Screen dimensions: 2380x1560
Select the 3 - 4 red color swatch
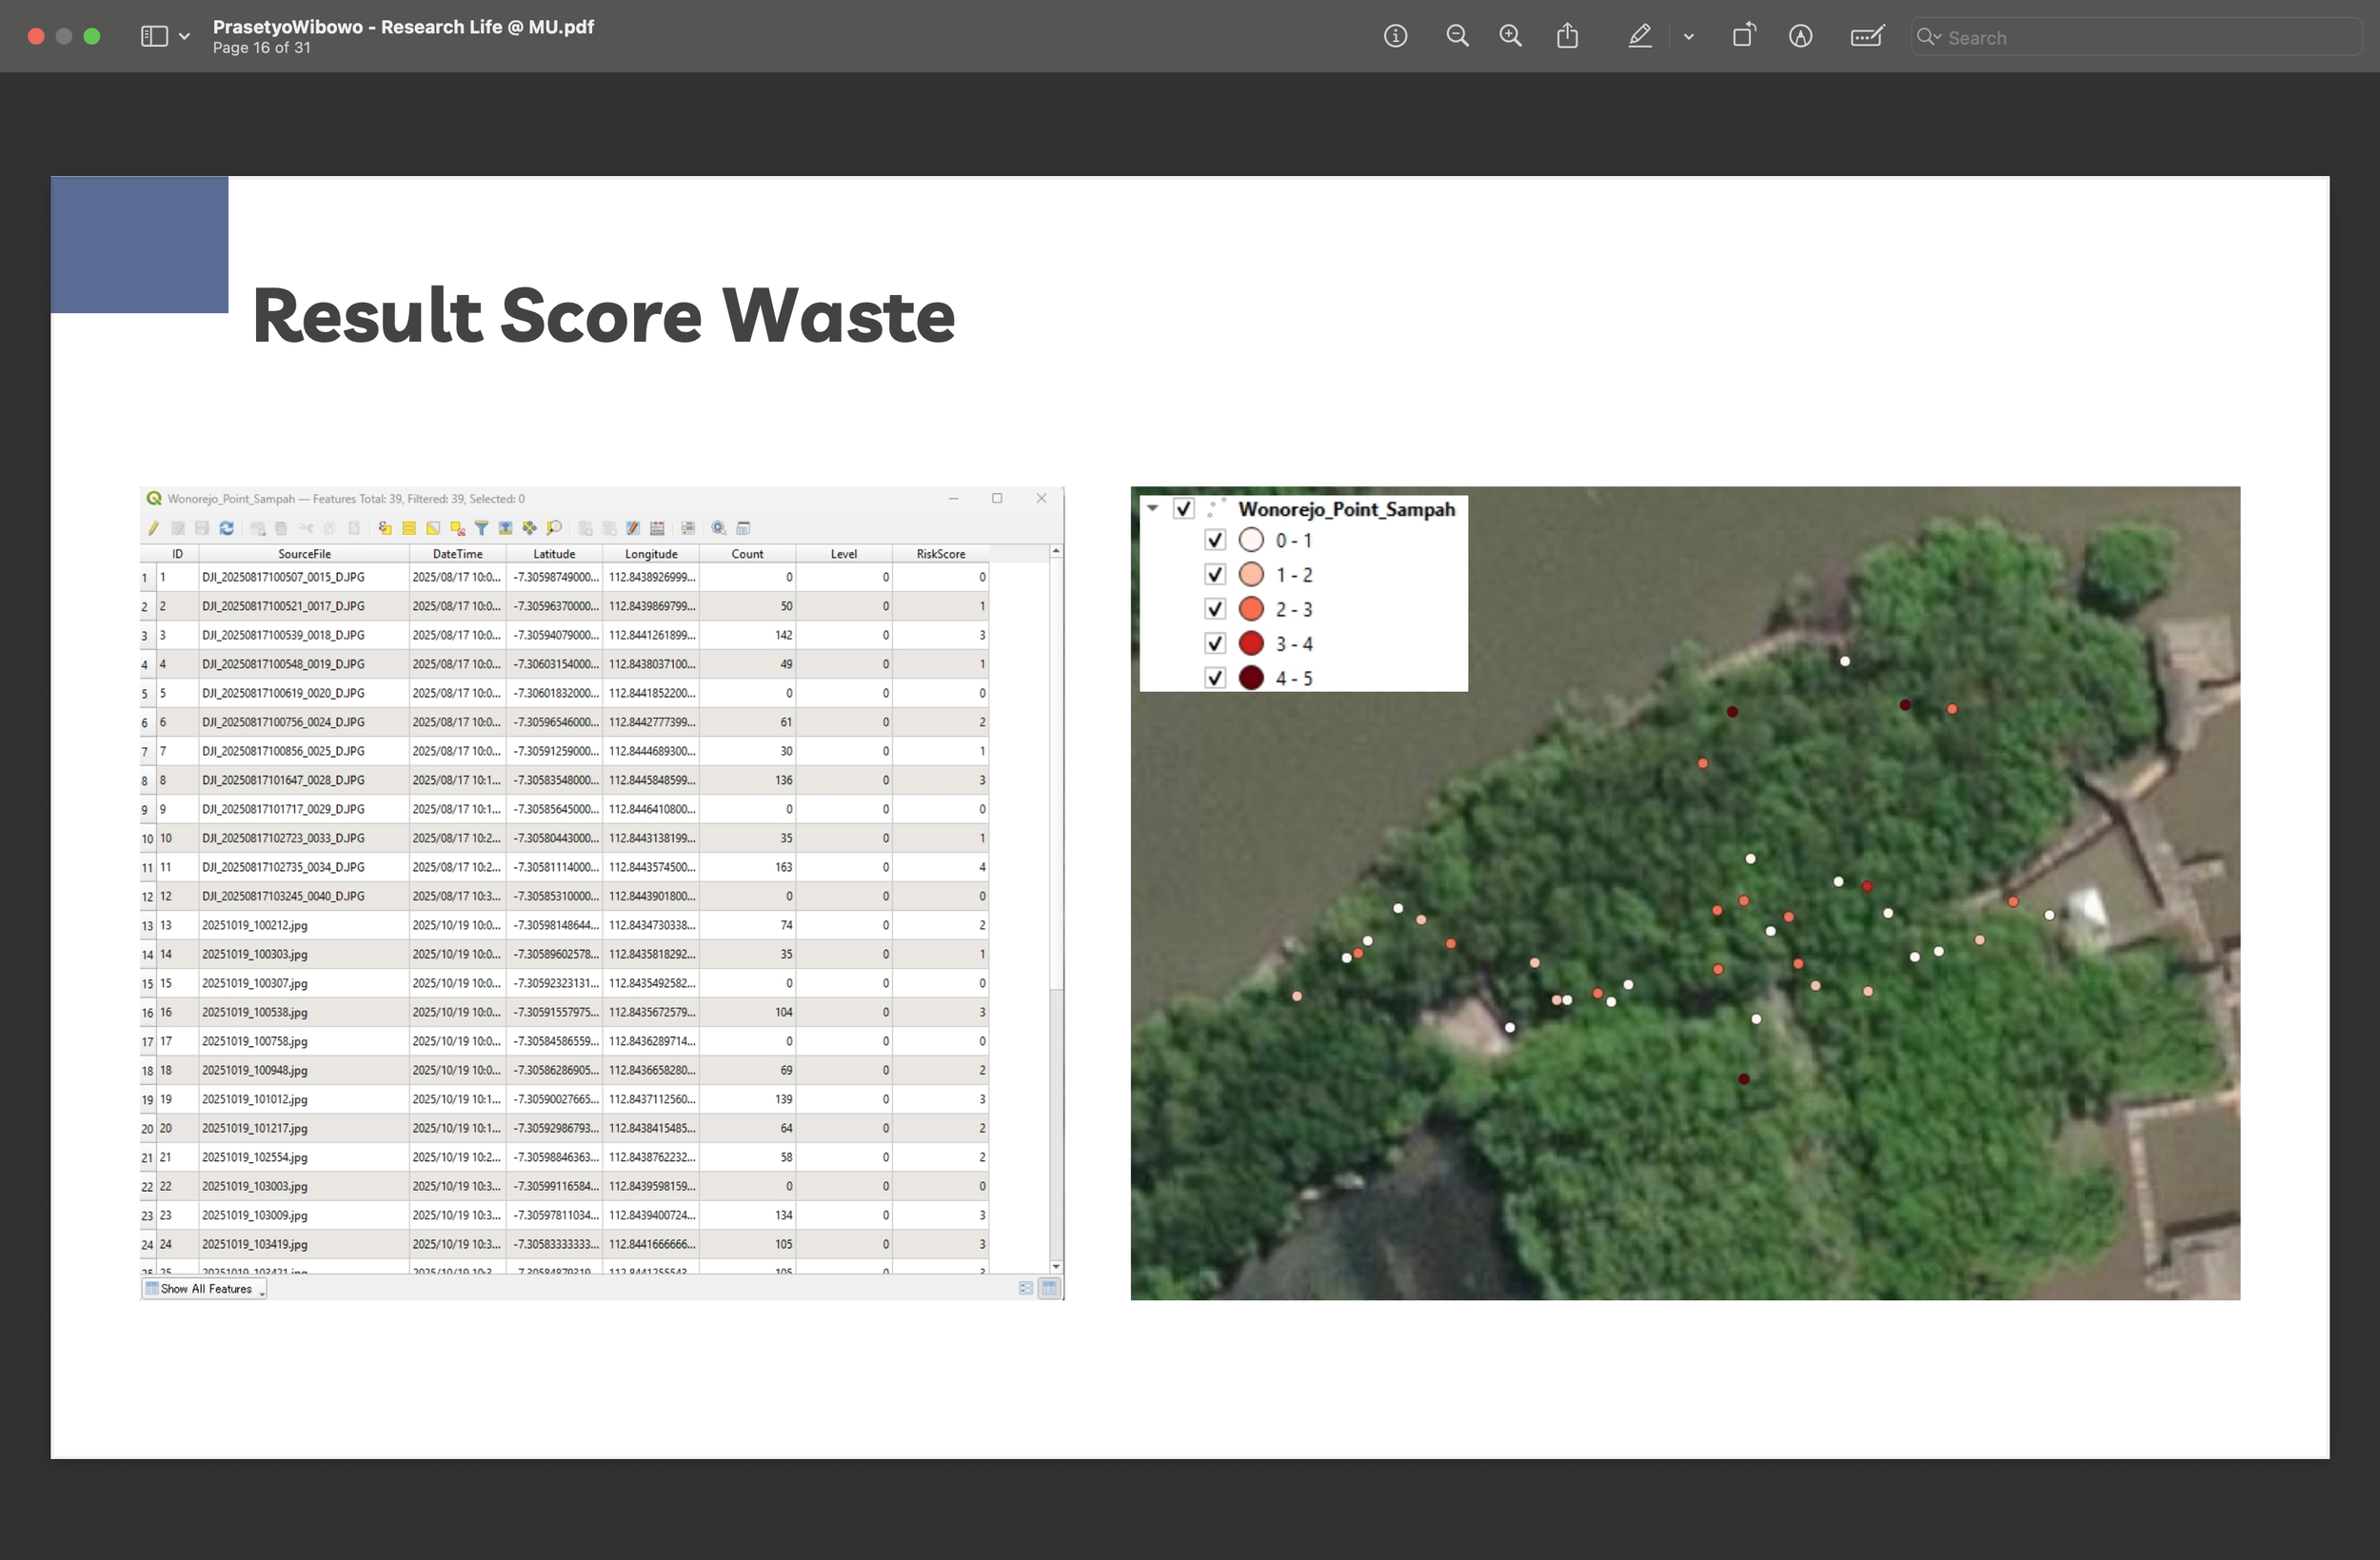pyautogui.click(x=1251, y=643)
